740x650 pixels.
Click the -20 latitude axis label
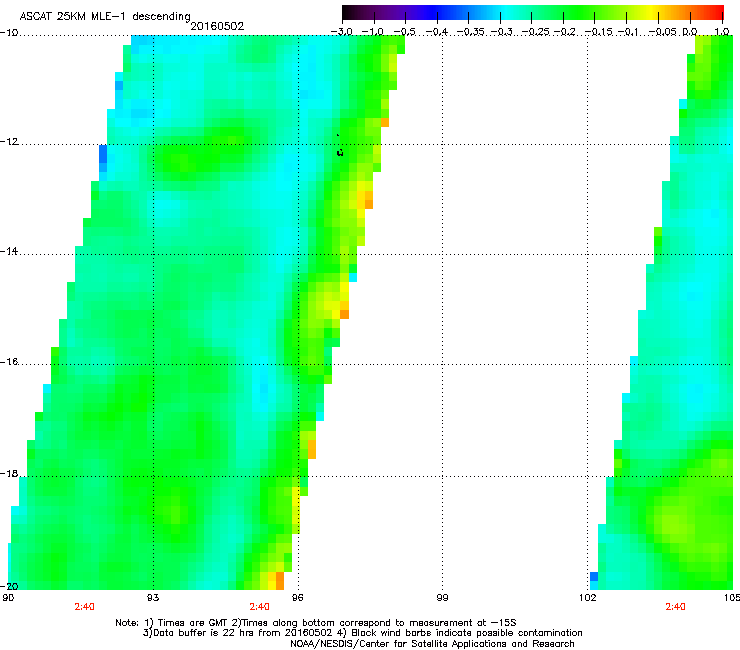click(x=9, y=586)
